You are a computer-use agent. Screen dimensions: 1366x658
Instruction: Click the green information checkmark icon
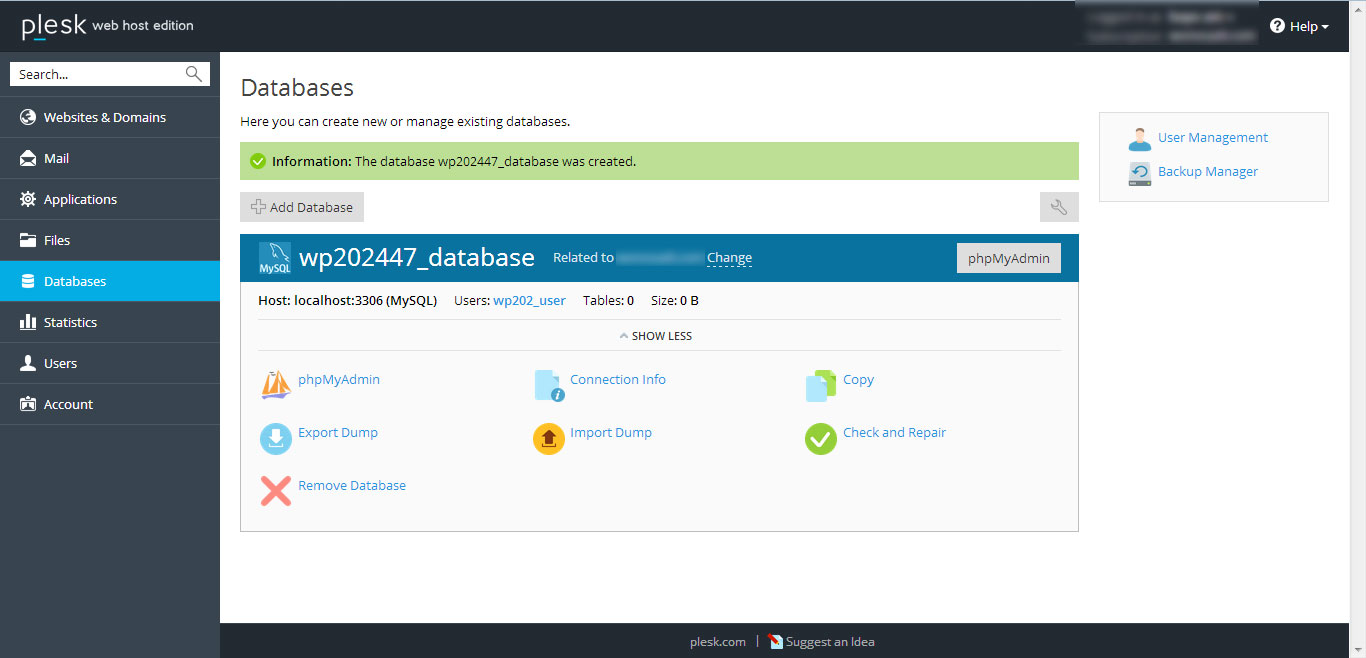(258, 161)
